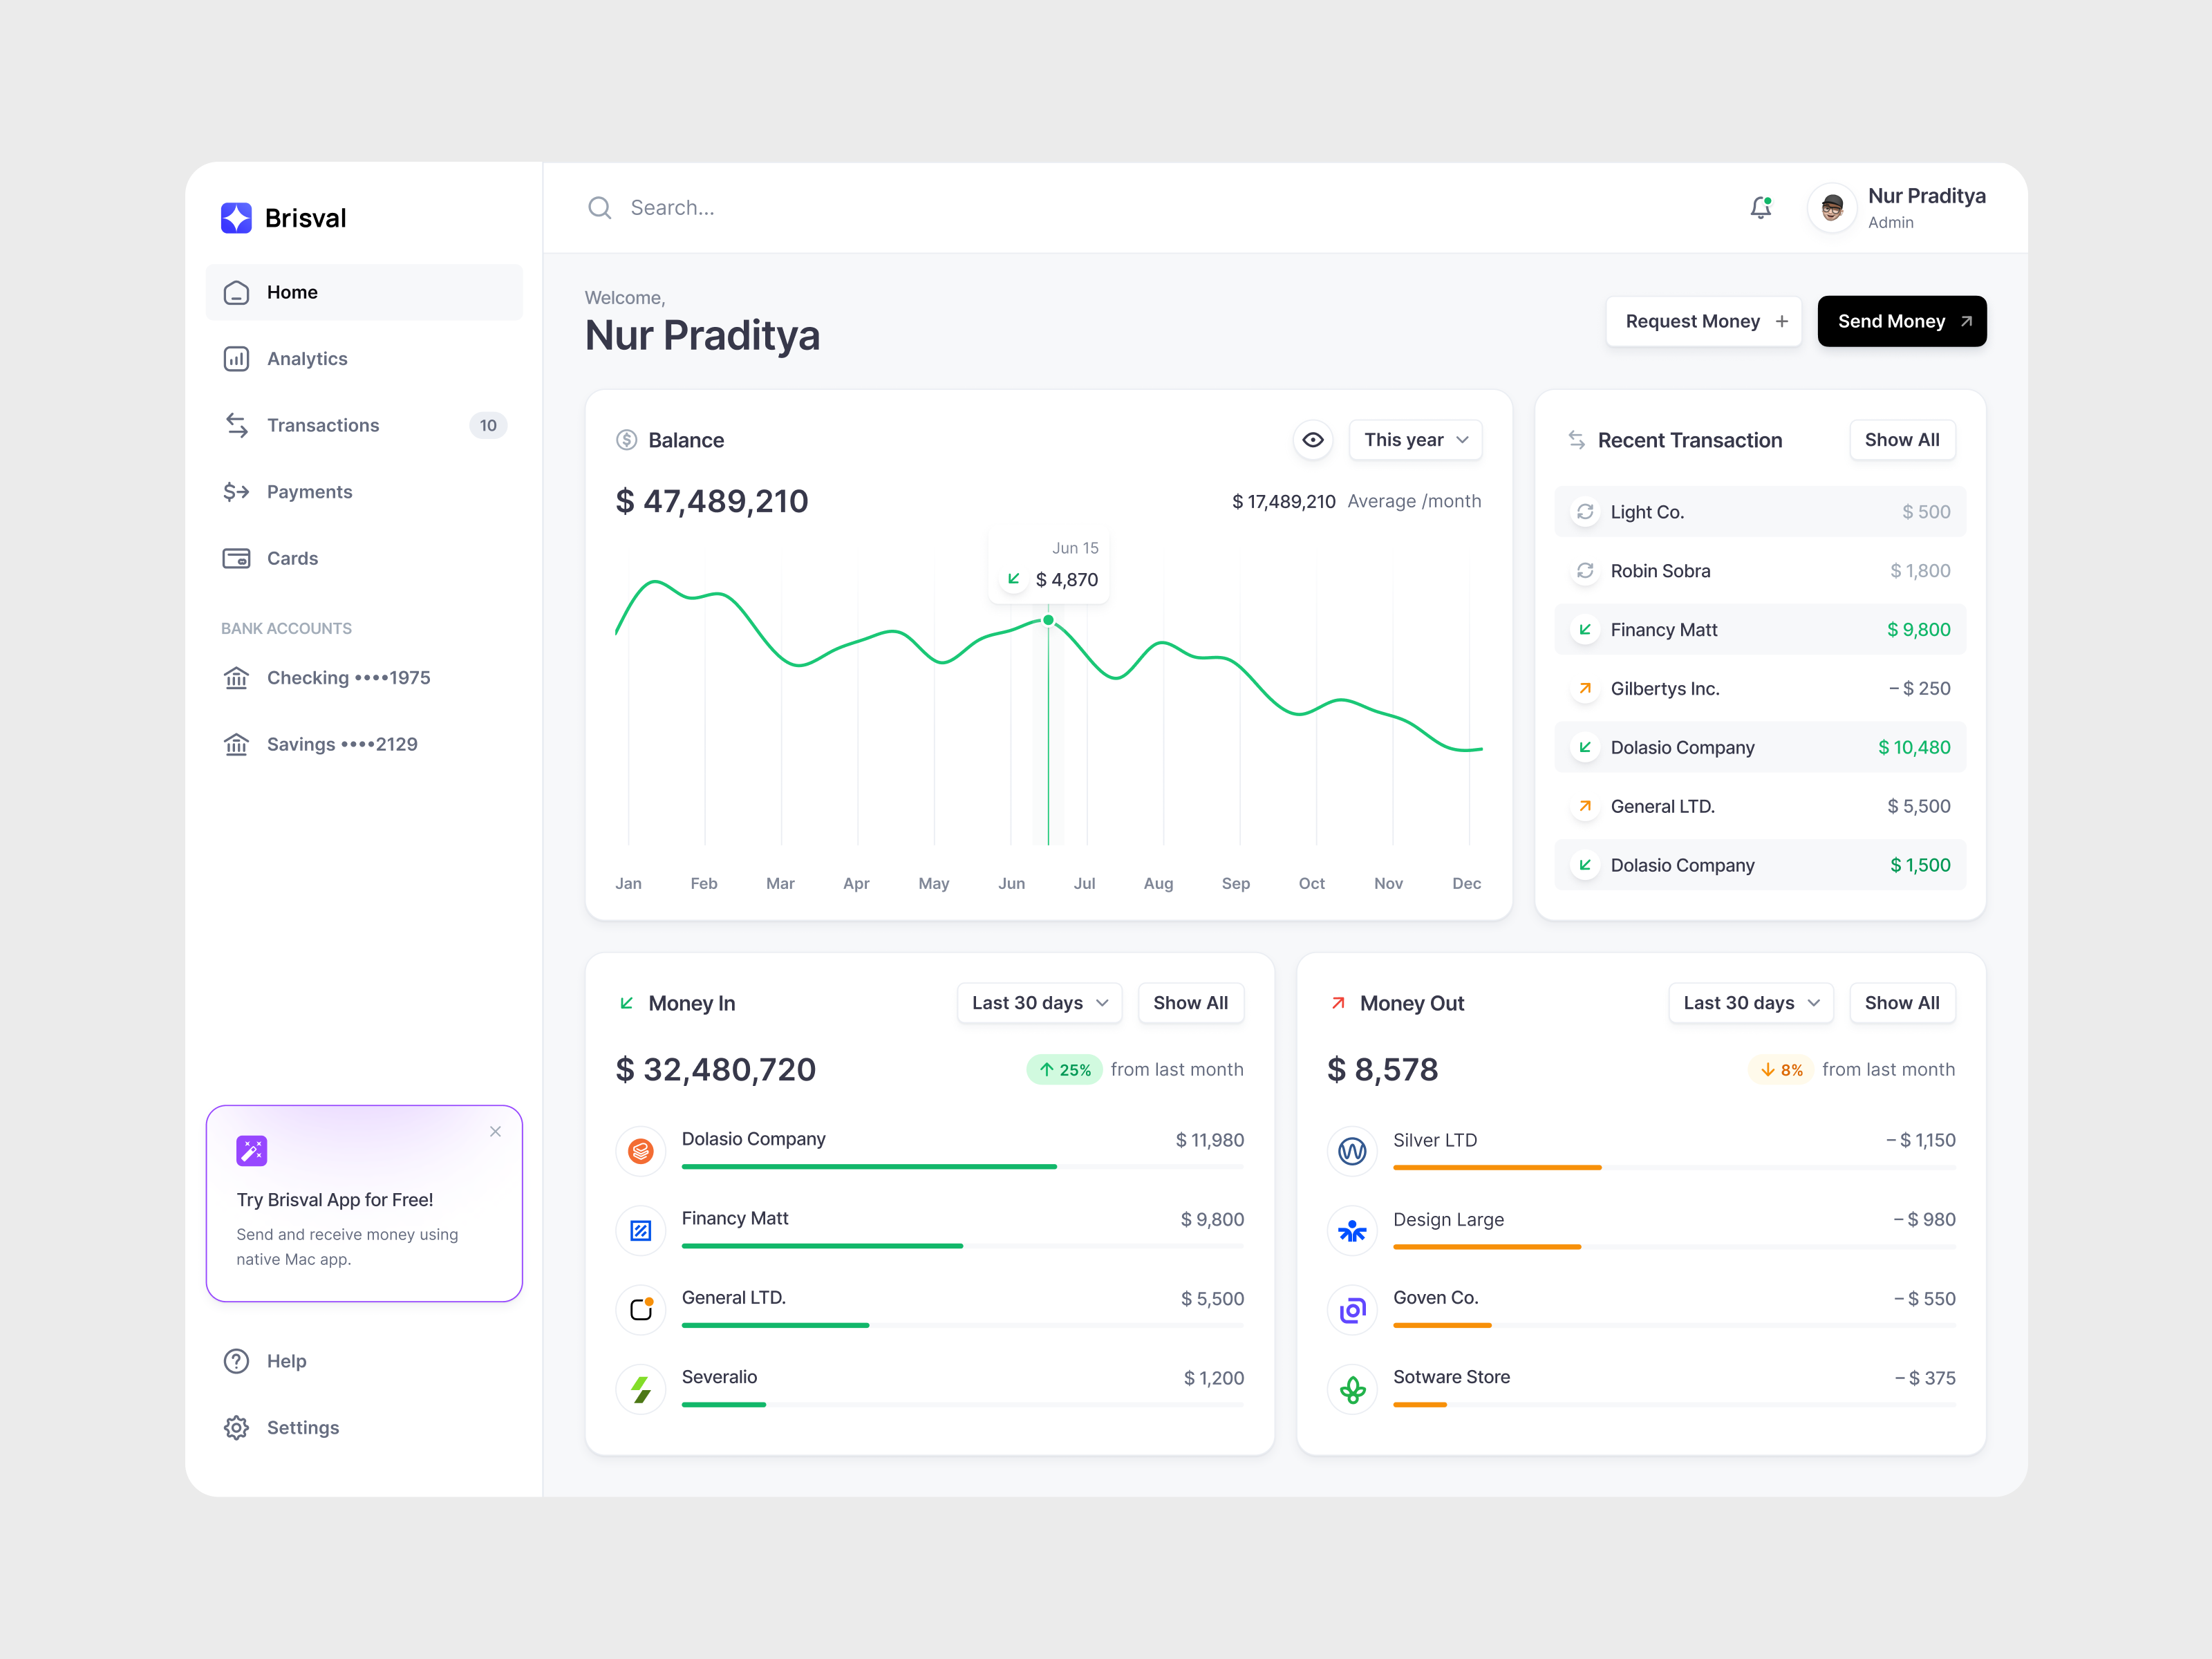The image size is (2212, 1659).
Task: Click the search magnifier icon
Action: pyautogui.click(x=600, y=207)
